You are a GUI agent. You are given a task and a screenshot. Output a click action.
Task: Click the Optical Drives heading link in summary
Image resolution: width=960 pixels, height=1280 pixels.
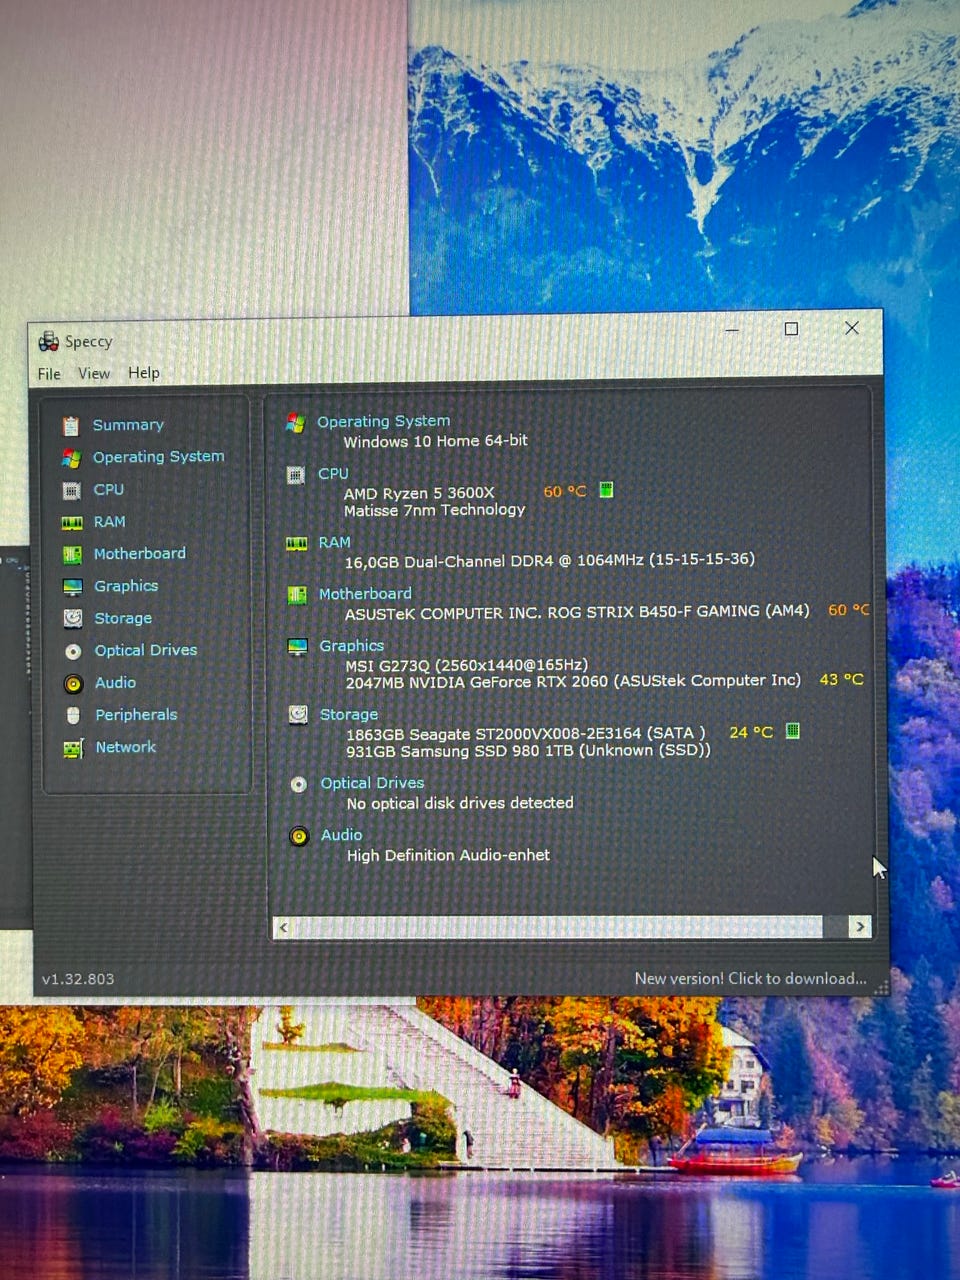[372, 783]
